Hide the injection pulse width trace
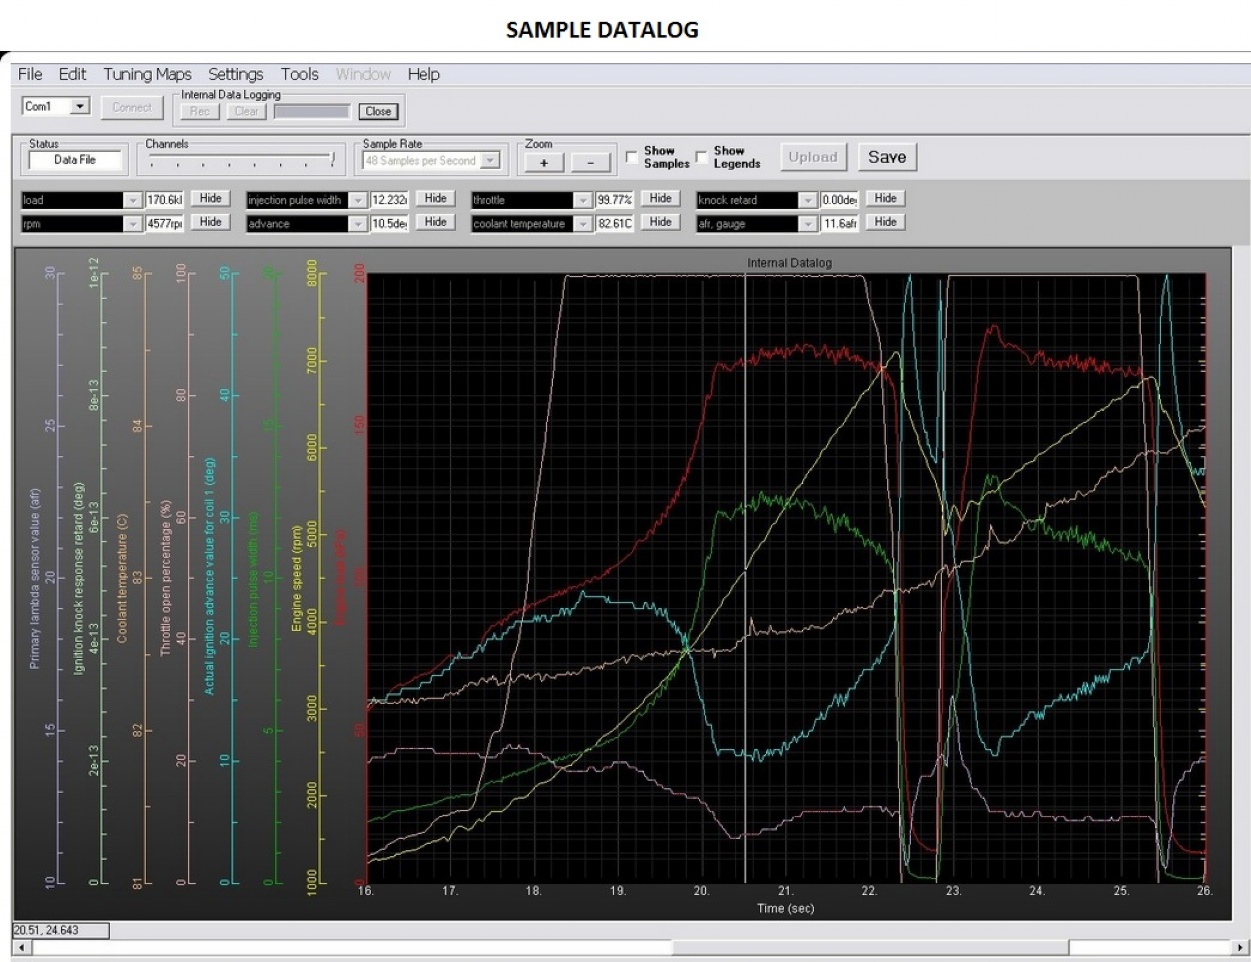 tap(435, 199)
